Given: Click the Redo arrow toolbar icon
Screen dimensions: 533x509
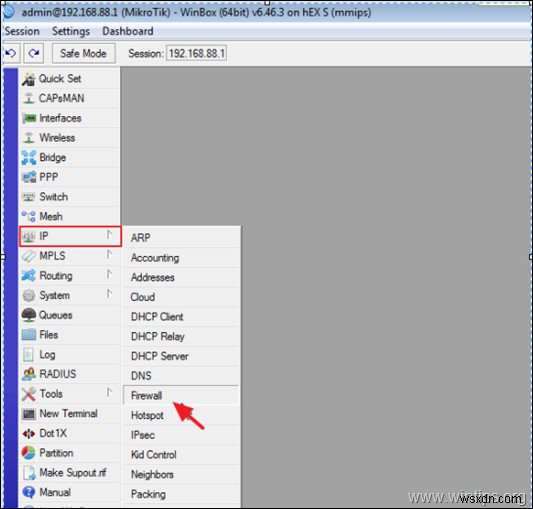Looking at the screenshot, I should (x=34, y=53).
